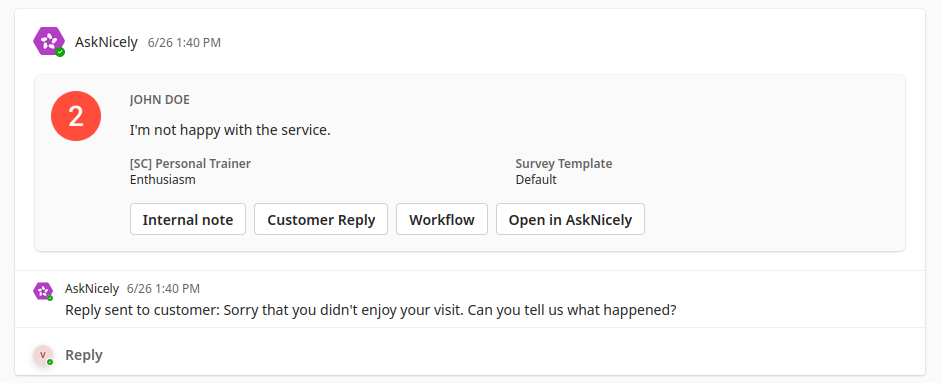The height and width of the screenshot is (383, 942).
Task: Select the Workflow button
Action: click(x=442, y=219)
